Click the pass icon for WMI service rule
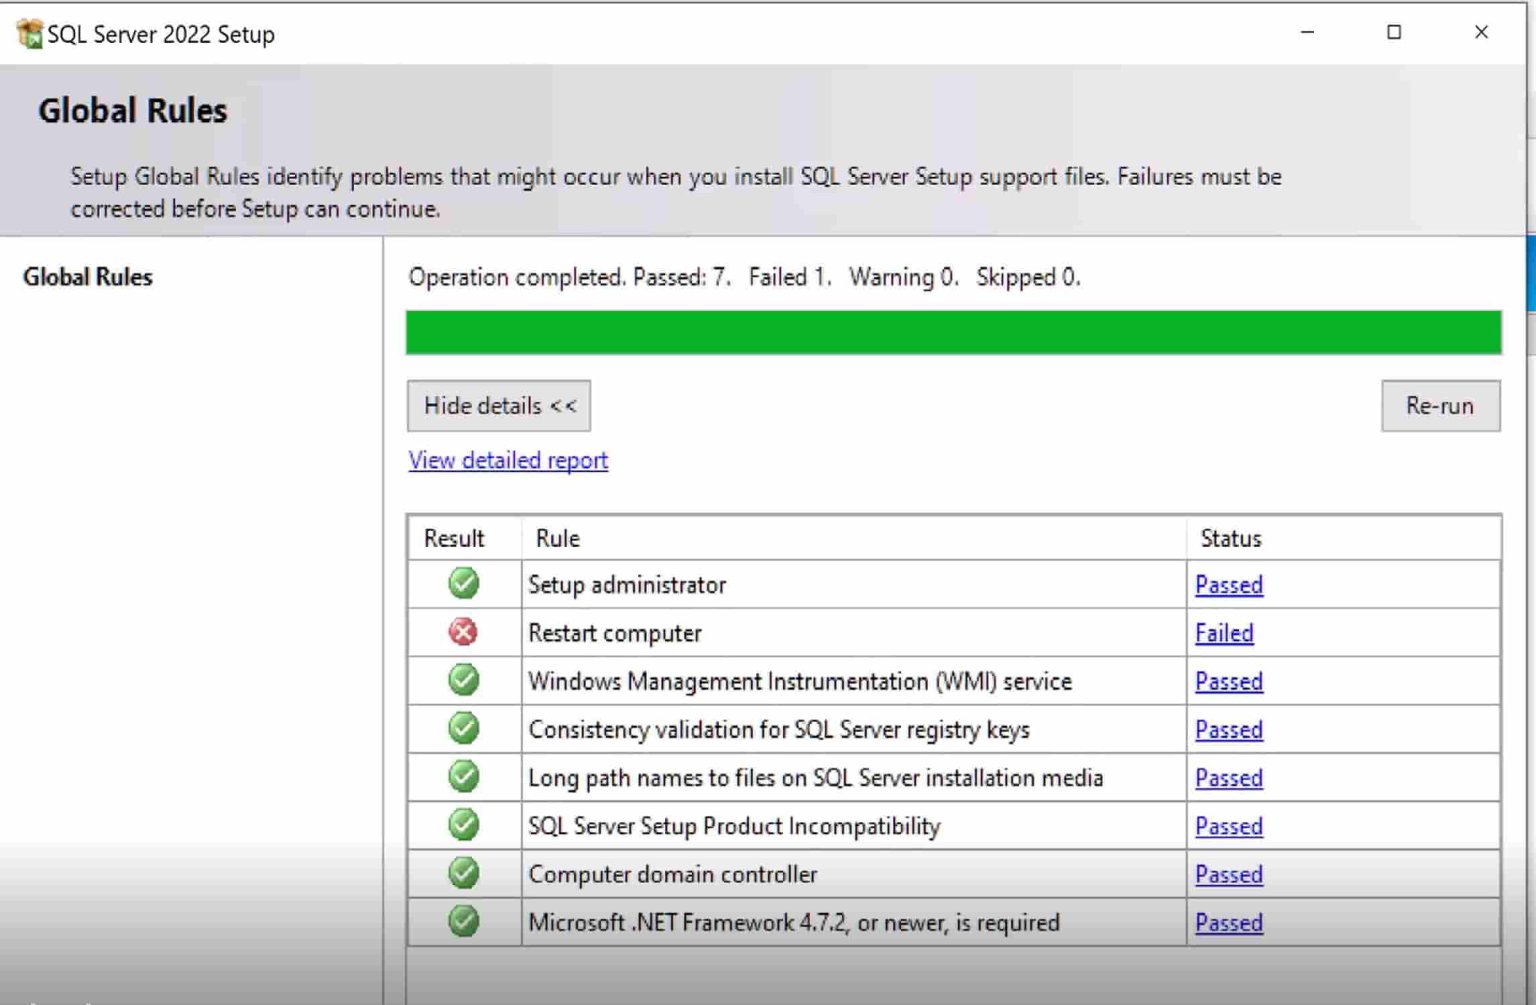 [x=463, y=680]
